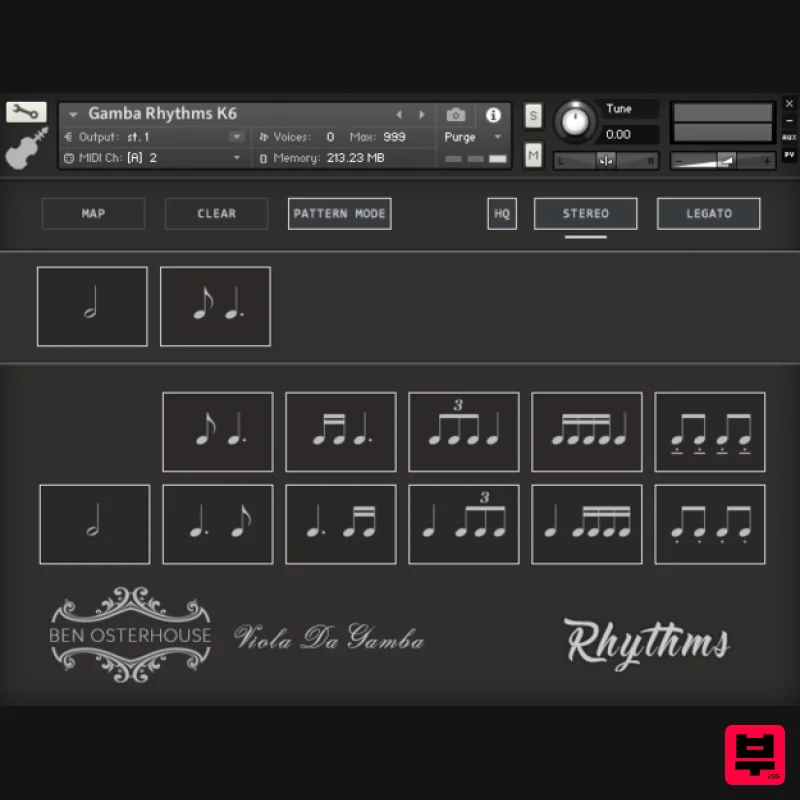Click the Map button
This screenshot has height=800, width=800.
pos(93,213)
